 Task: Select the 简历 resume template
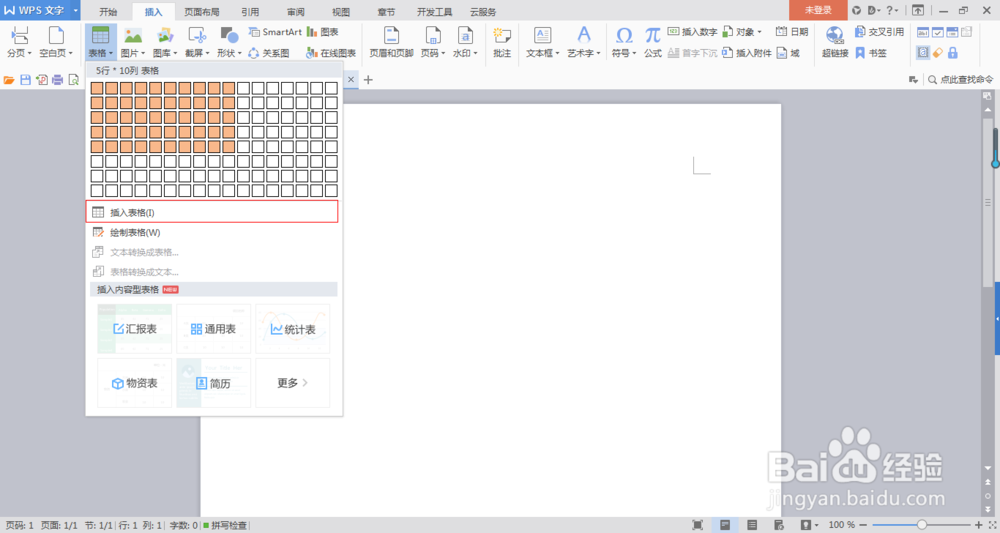click(214, 383)
